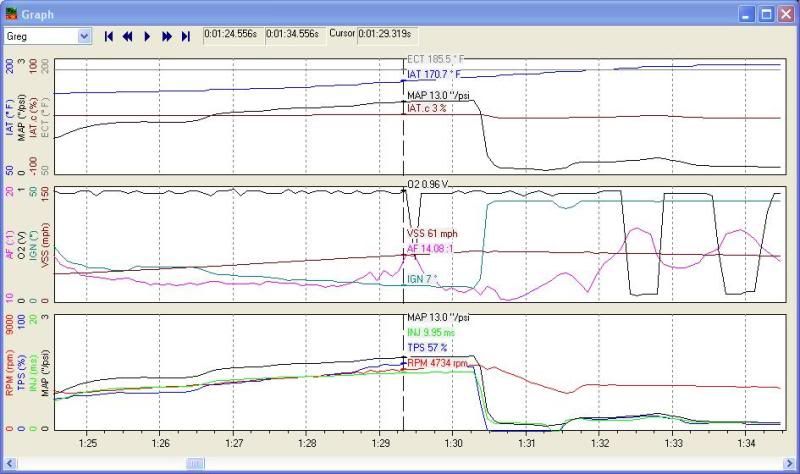Click the horizontal scrollbar left arrow
Viewport: 800px width, 474px height.
point(8,464)
